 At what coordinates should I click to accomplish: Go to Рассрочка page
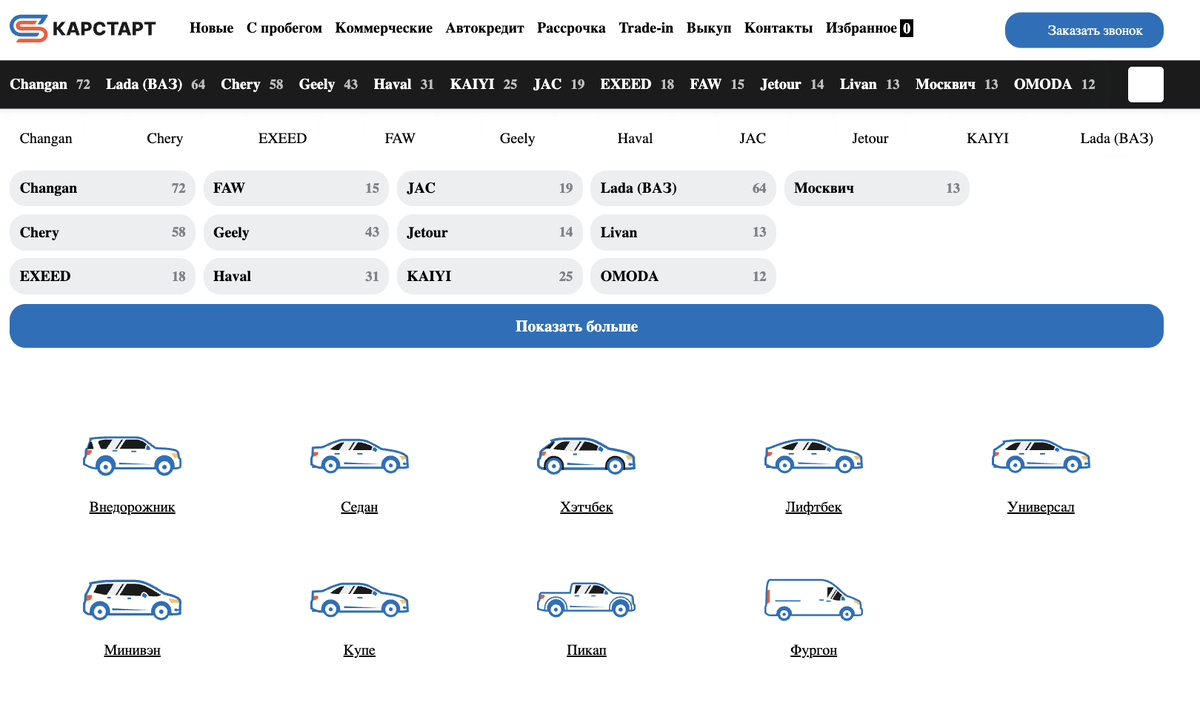pos(571,28)
